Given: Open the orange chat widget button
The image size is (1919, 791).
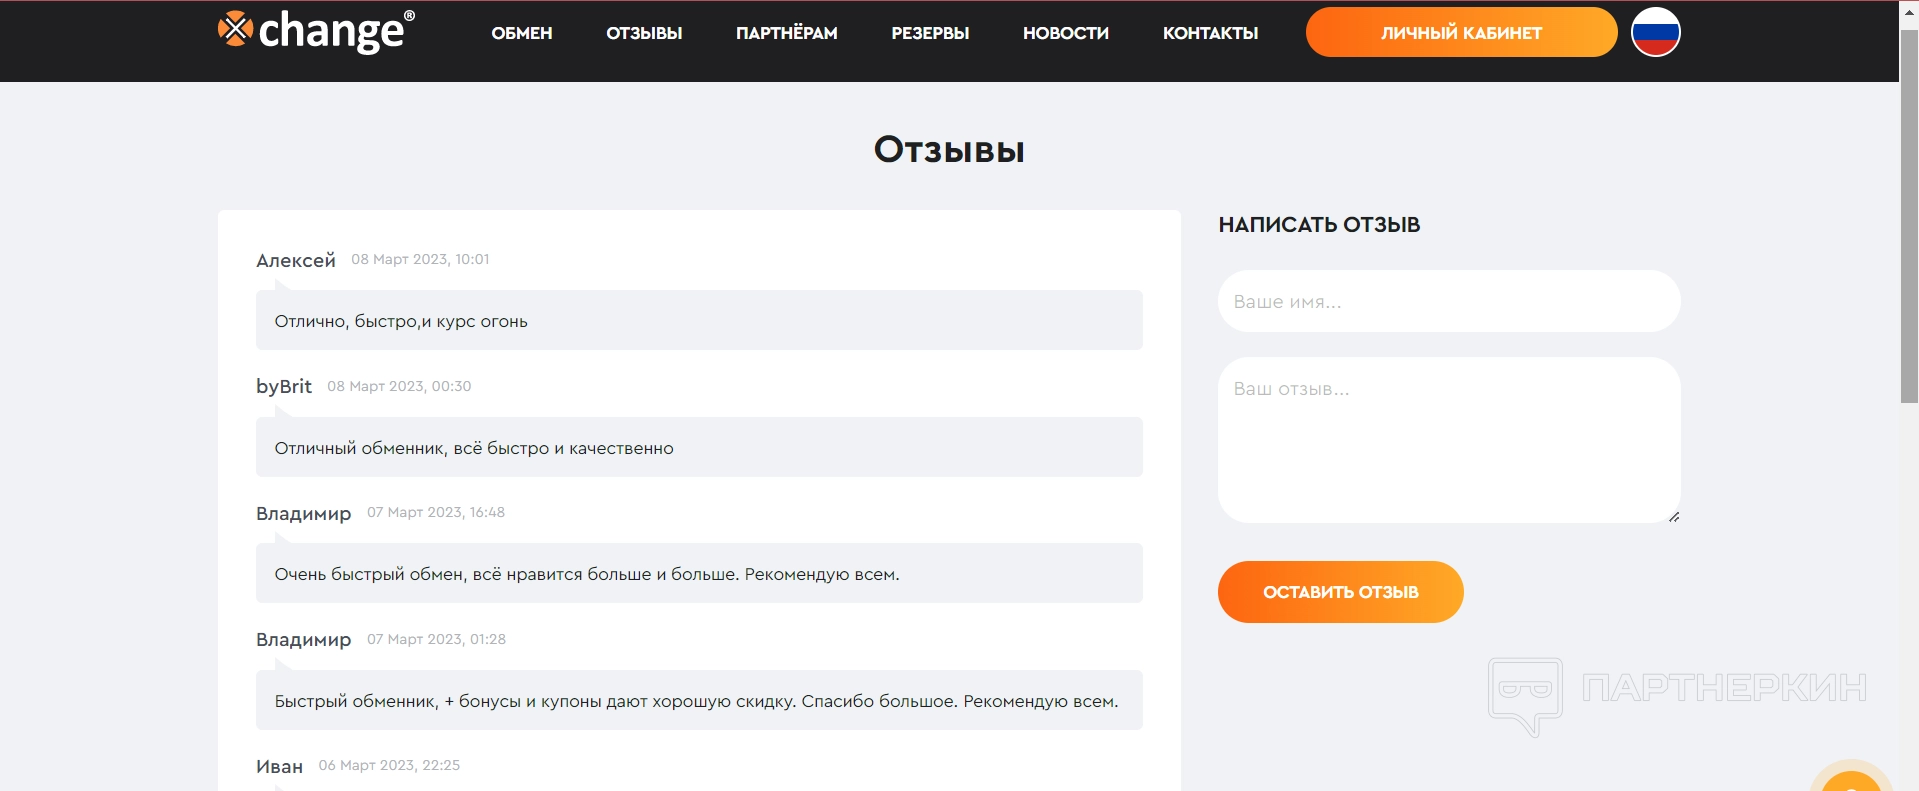Looking at the screenshot, I should 1852,780.
